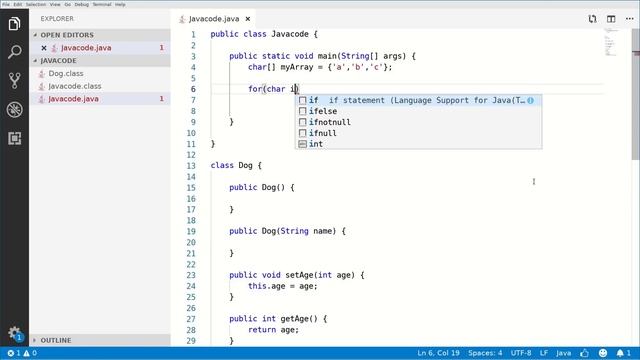This screenshot has height=360, width=640.
Task: Open the Edit menu
Action: 18,4
